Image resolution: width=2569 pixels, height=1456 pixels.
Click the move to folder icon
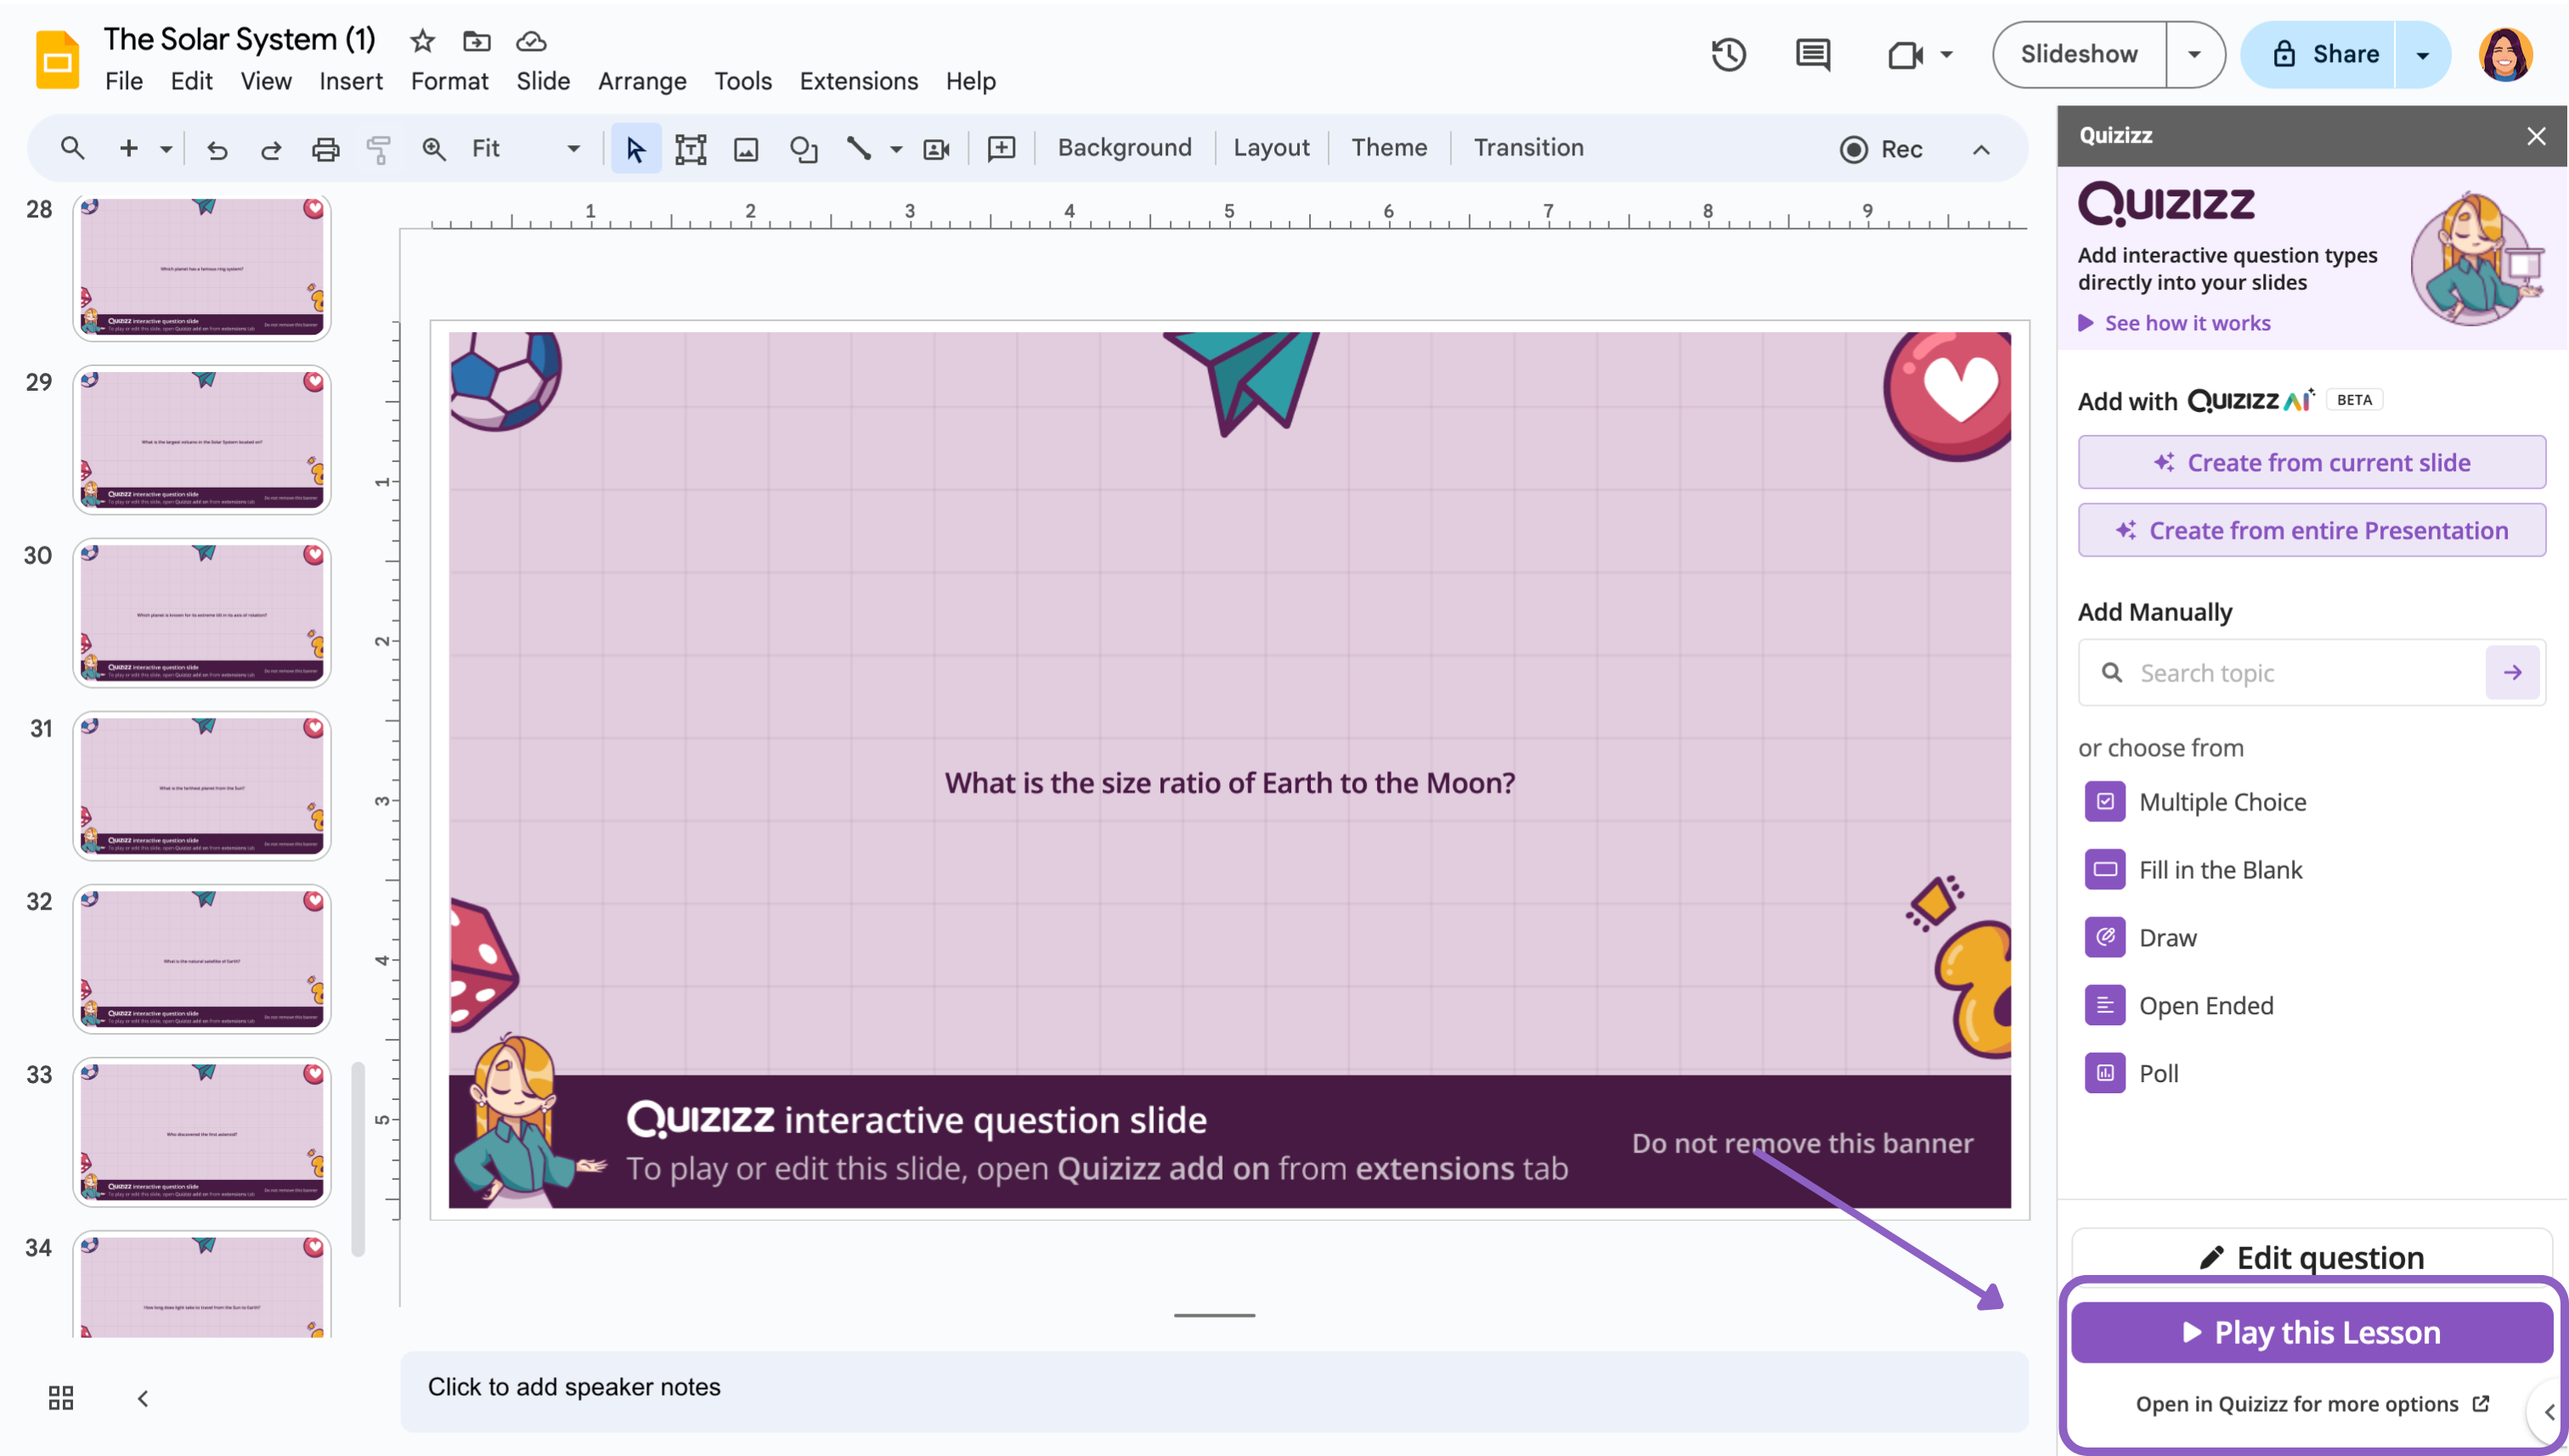[476, 41]
